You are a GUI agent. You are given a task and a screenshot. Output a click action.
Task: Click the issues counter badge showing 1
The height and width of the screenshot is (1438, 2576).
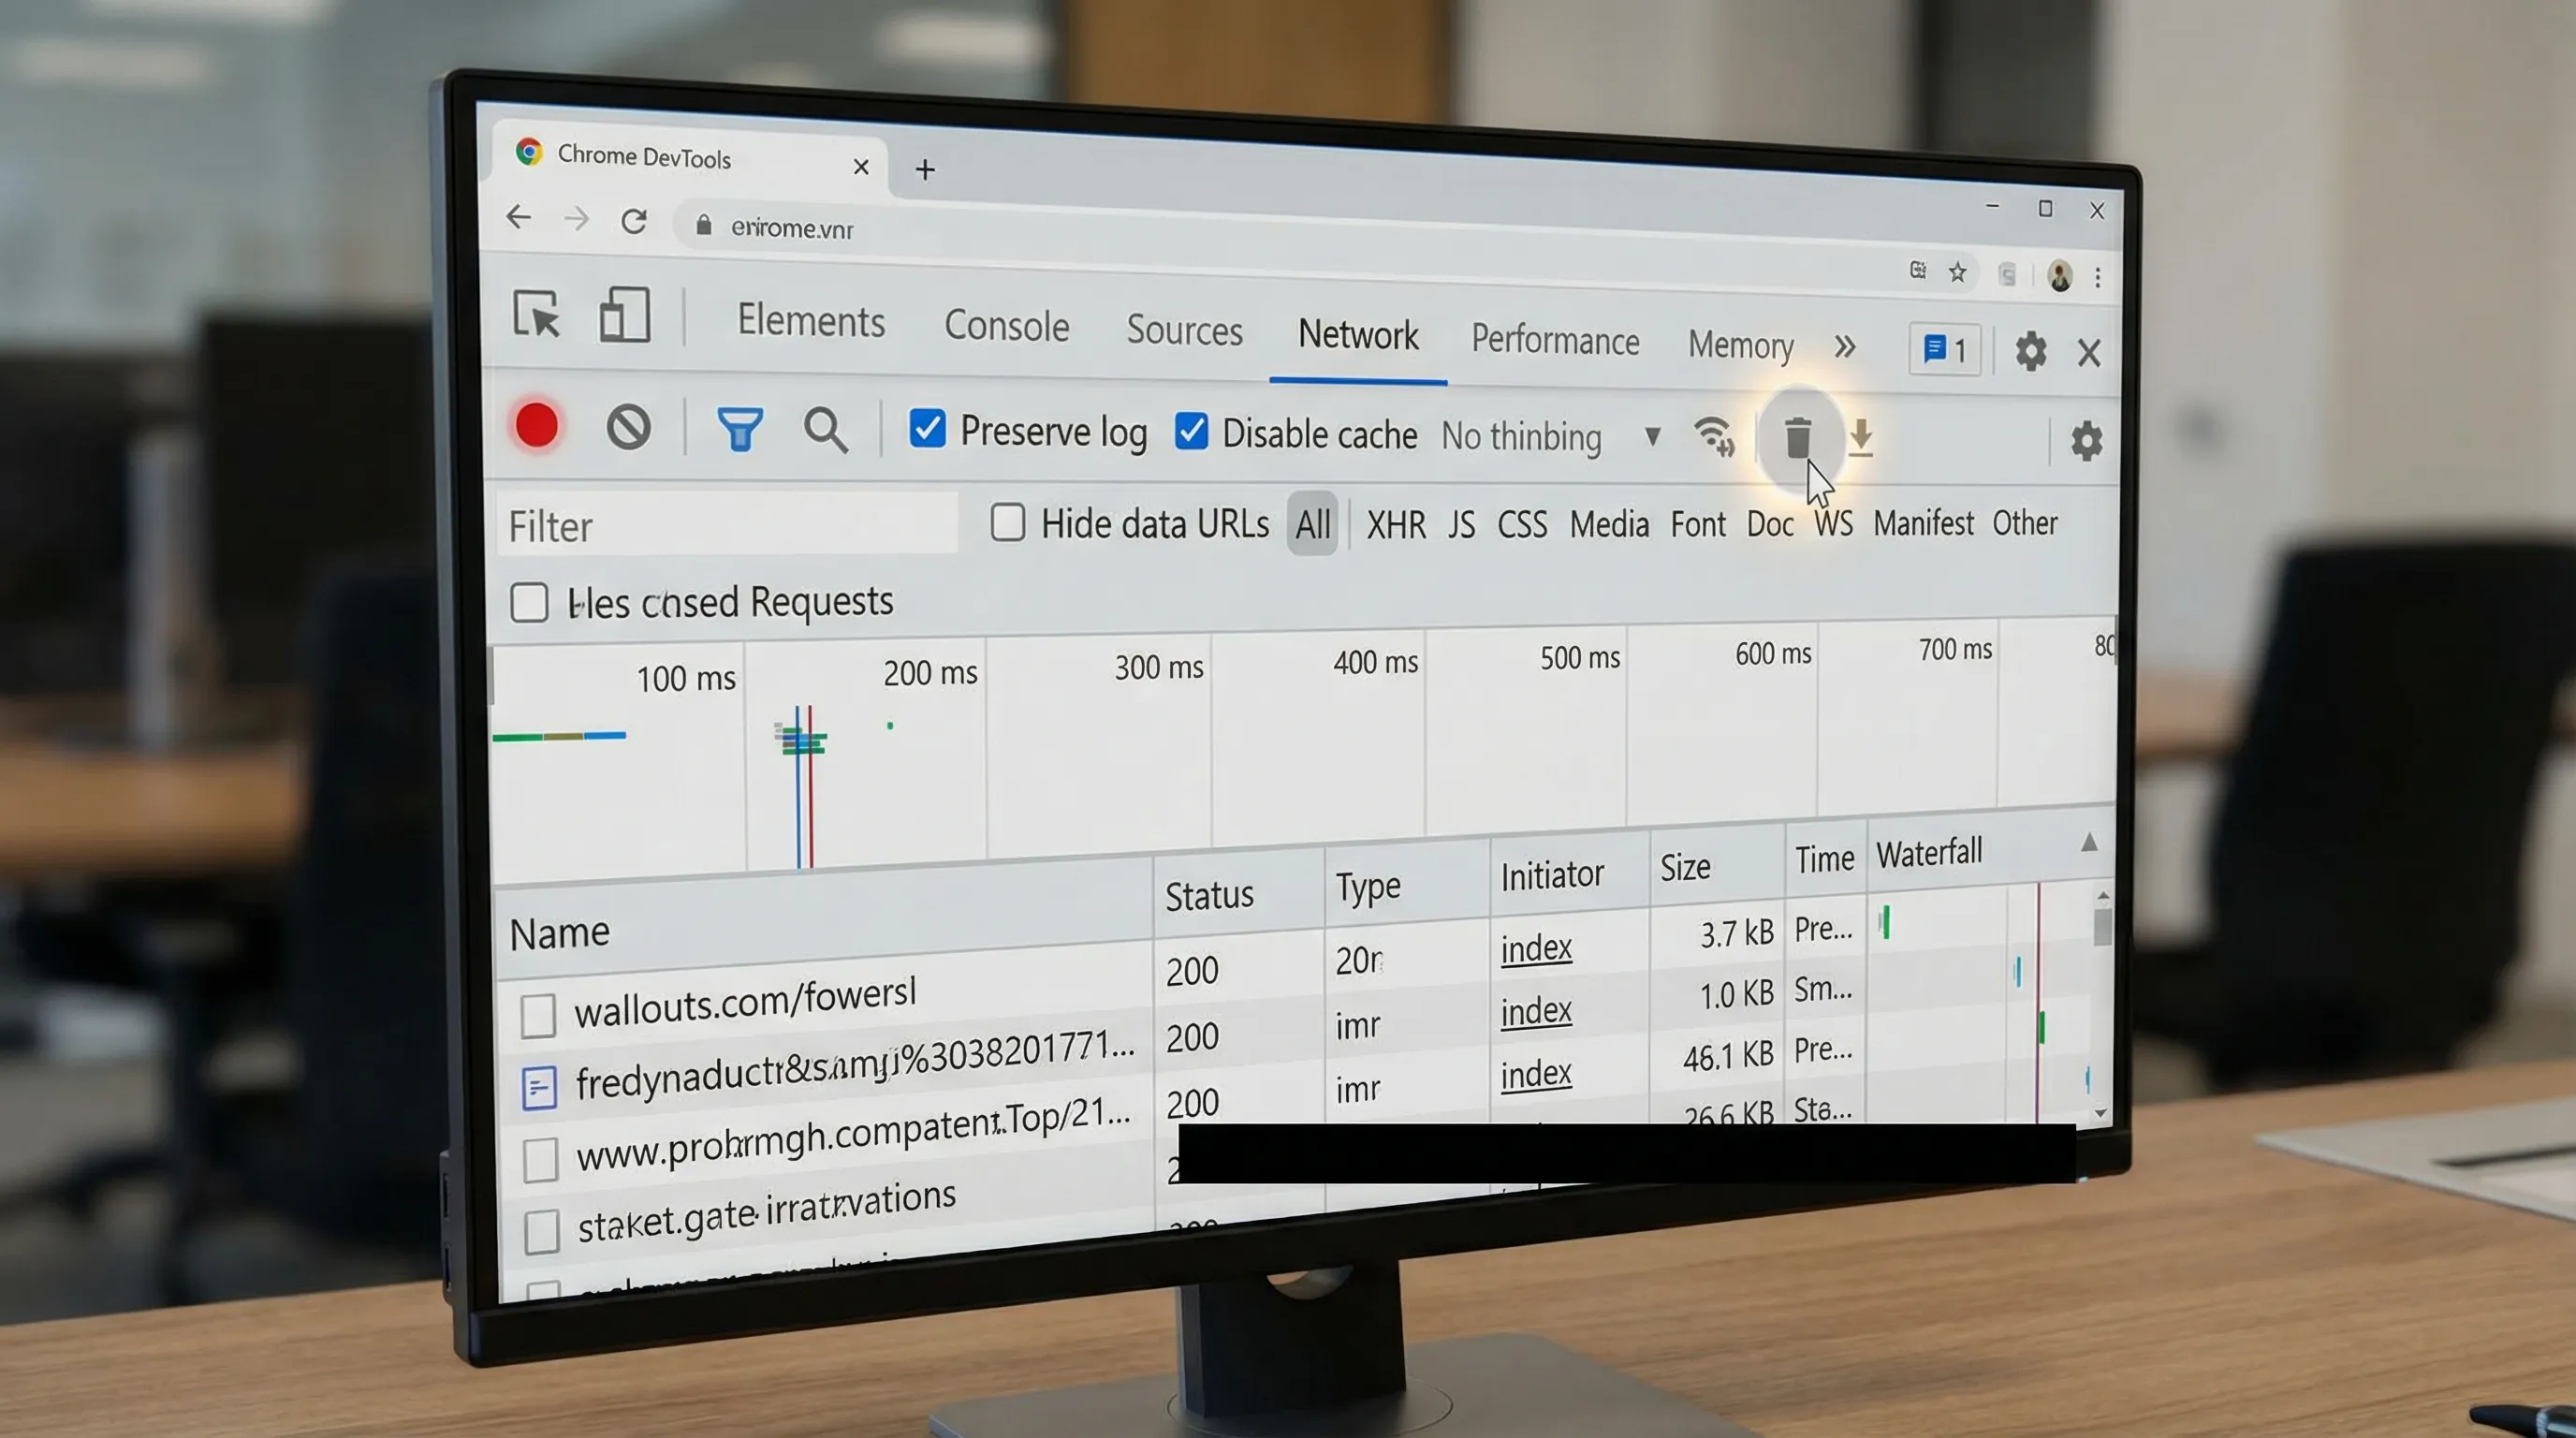[x=1943, y=350]
